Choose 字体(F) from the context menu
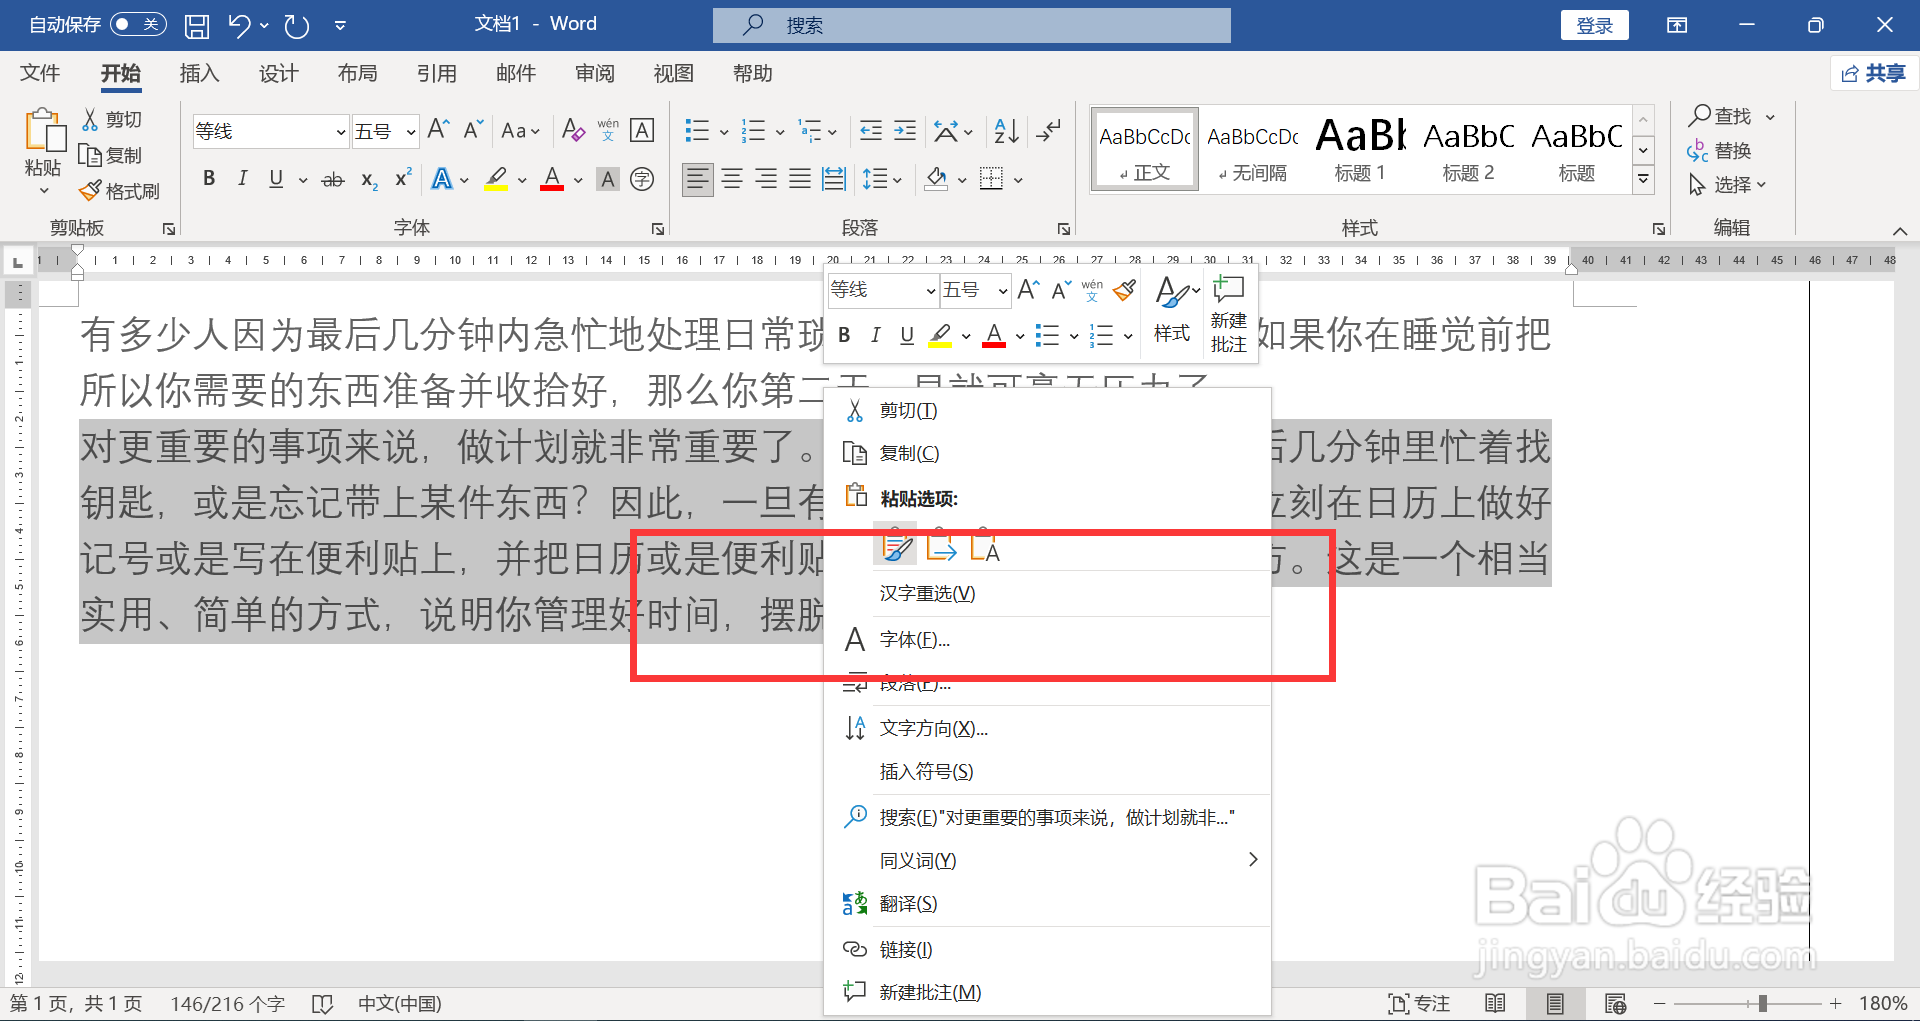Screen dimensions: 1920x1021 [x=915, y=640]
